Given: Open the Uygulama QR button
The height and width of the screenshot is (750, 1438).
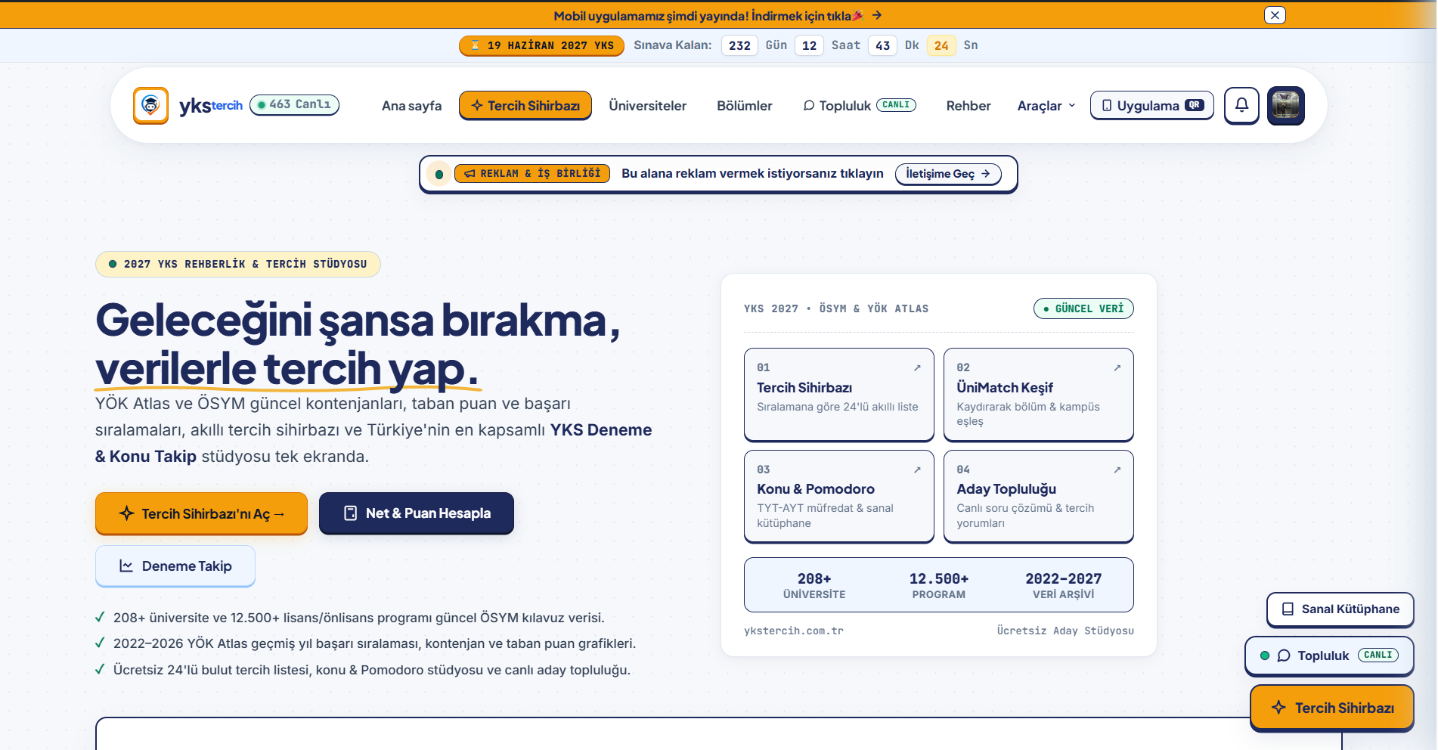Looking at the screenshot, I should coord(1152,105).
